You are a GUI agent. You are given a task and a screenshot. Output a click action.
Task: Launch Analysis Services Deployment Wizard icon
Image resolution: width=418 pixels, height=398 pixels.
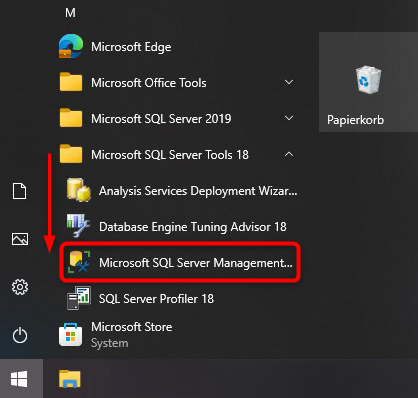[79, 190]
